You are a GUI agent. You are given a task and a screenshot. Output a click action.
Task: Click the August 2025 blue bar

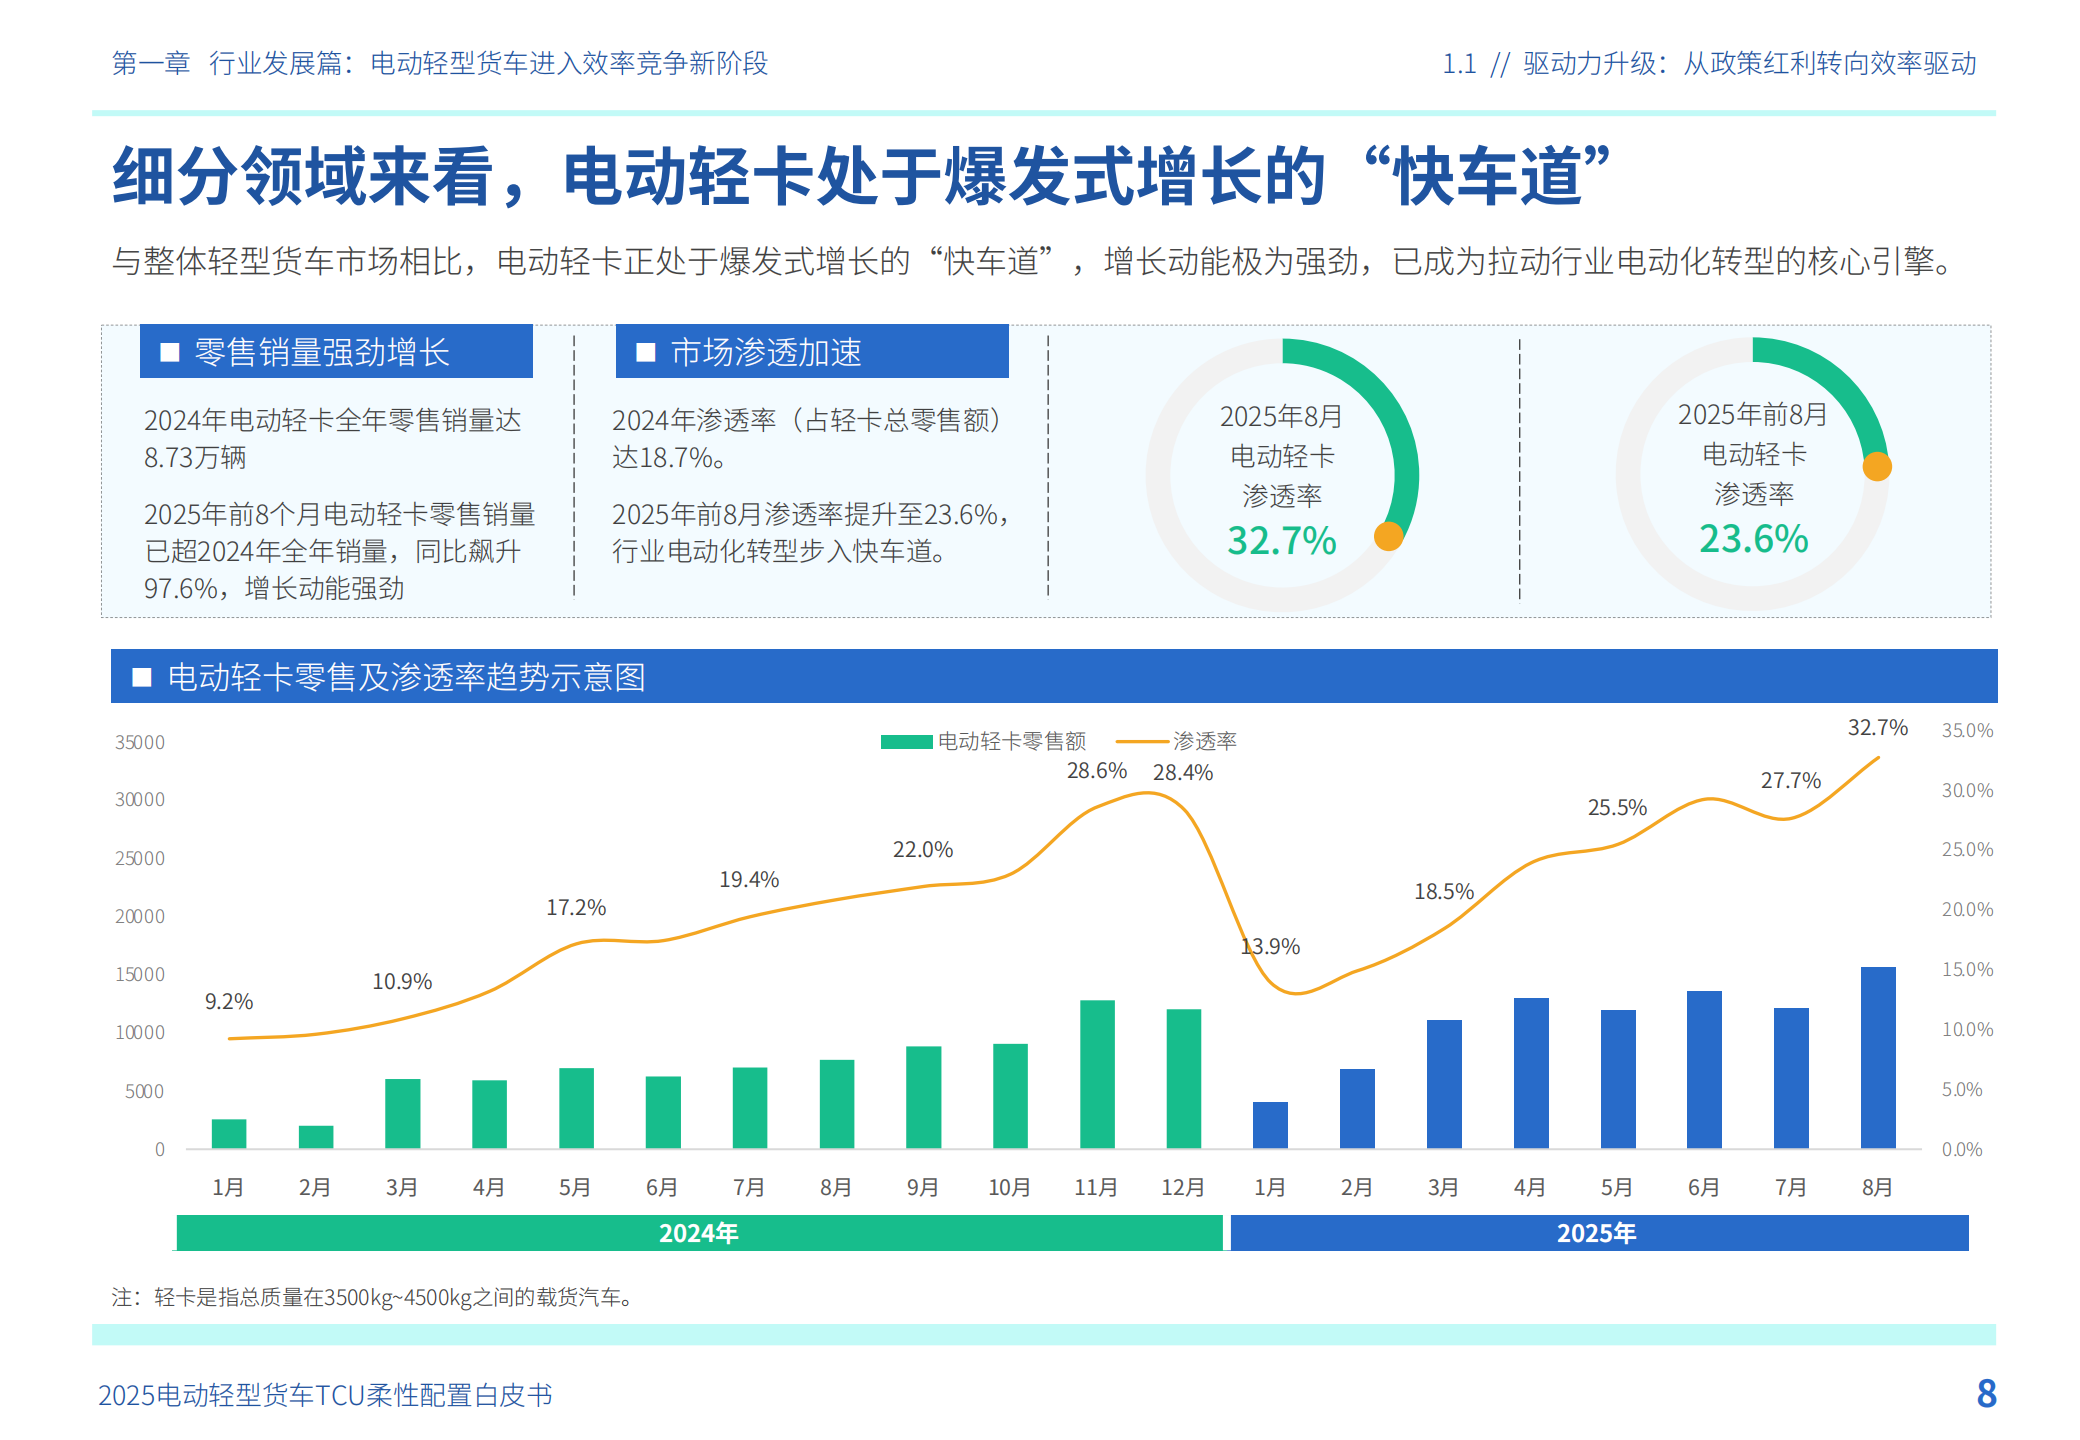(1877, 1057)
